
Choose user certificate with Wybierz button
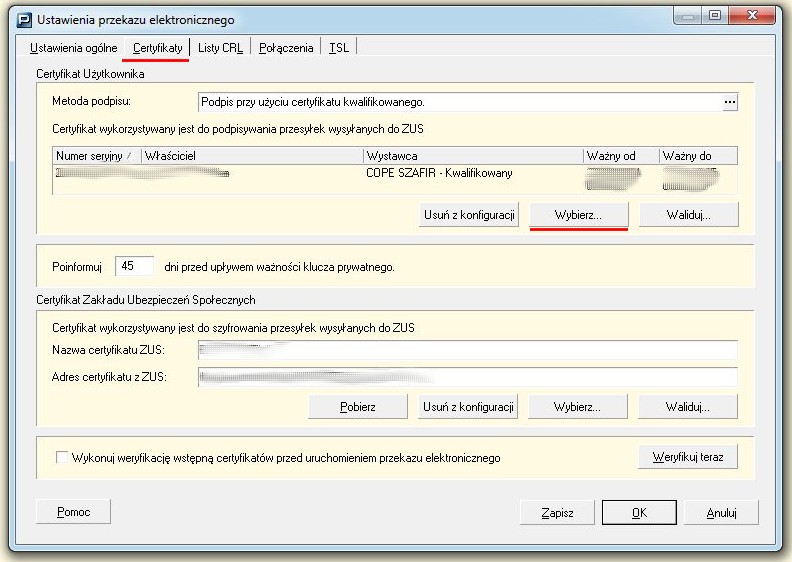pos(578,215)
